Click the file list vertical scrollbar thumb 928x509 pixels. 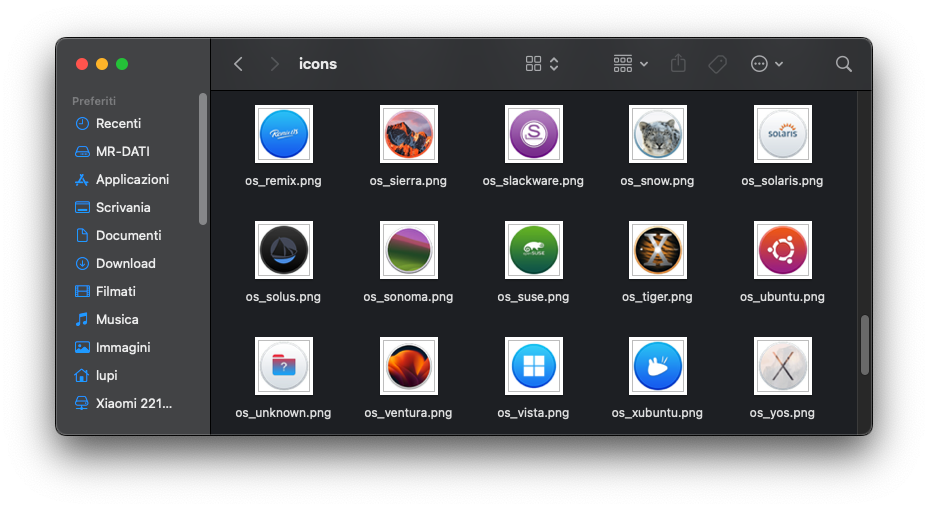click(x=865, y=345)
